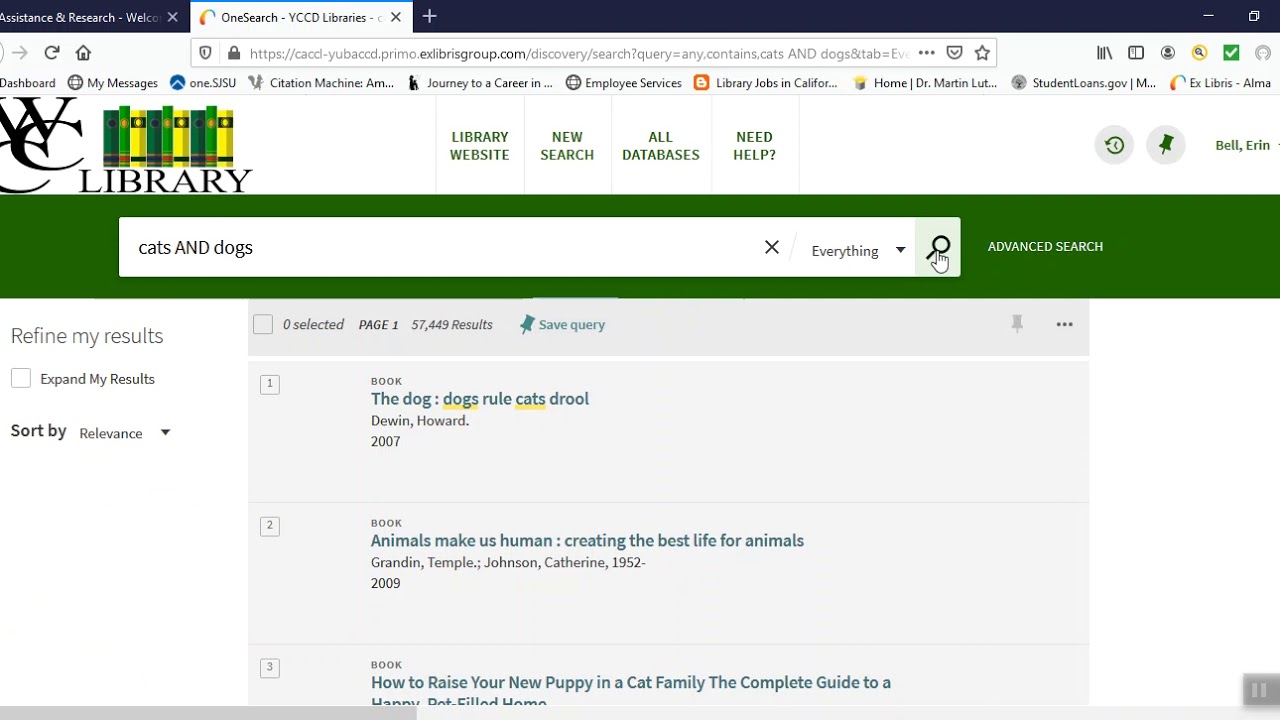Image resolution: width=1280 pixels, height=720 pixels.
Task: Pin selected results icon in results toolbar
Action: pos(1017,324)
